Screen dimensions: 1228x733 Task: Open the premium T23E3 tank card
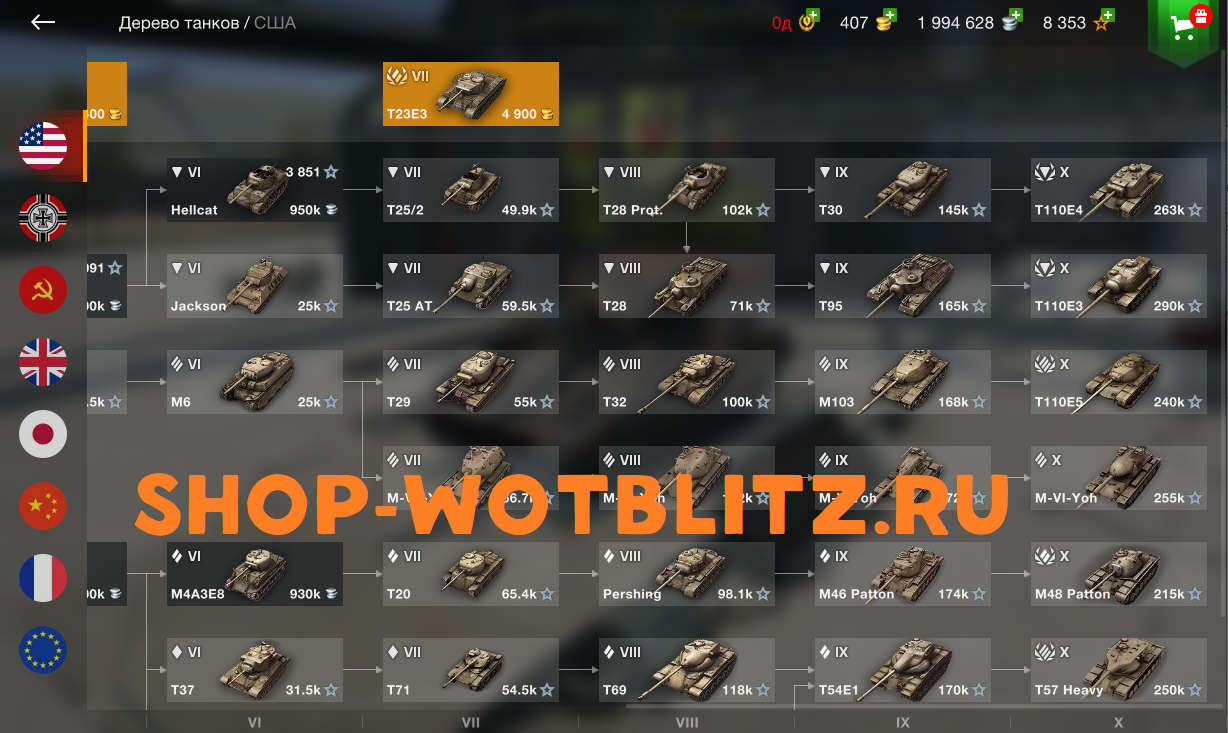point(471,94)
